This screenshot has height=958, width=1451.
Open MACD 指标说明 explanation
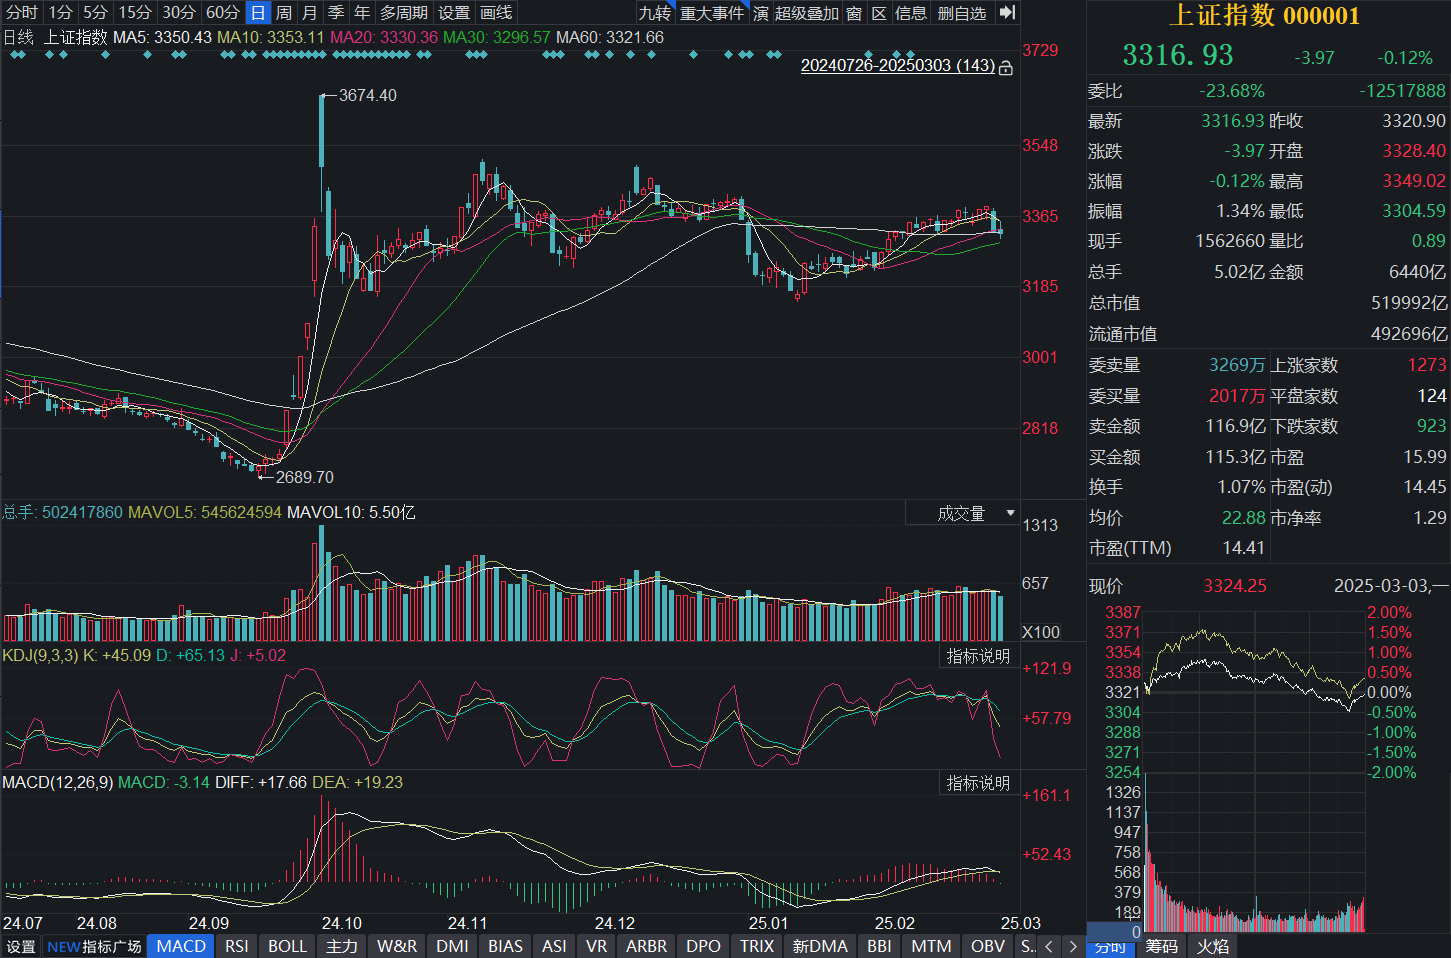(x=979, y=783)
